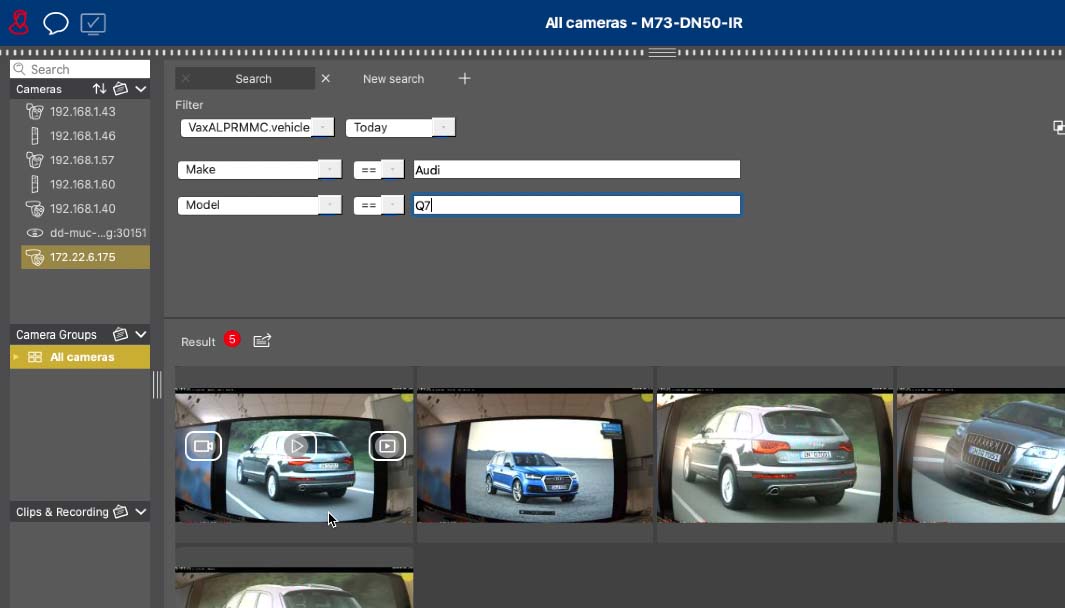Export results with the share icon
This screenshot has width=1065, height=608.
(x=262, y=340)
